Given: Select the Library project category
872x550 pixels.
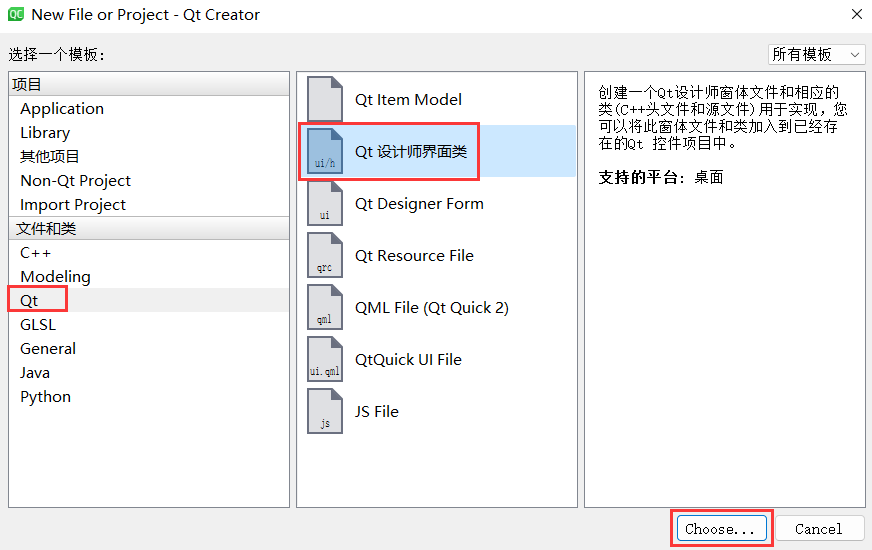Looking at the screenshot, I should (x=45, y=132).
